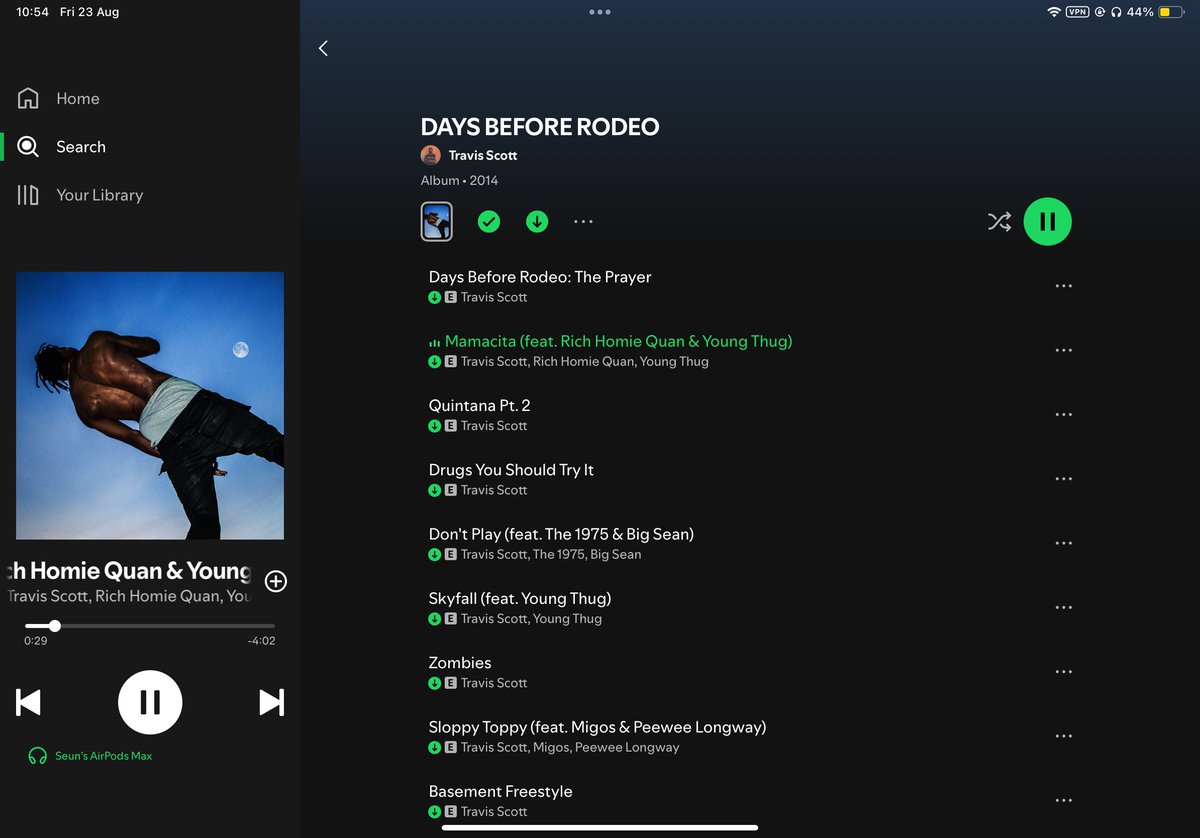1200x838 pixels.
Task: Open more options for Drugs You Should Try It
Action: pos(1063,479)
